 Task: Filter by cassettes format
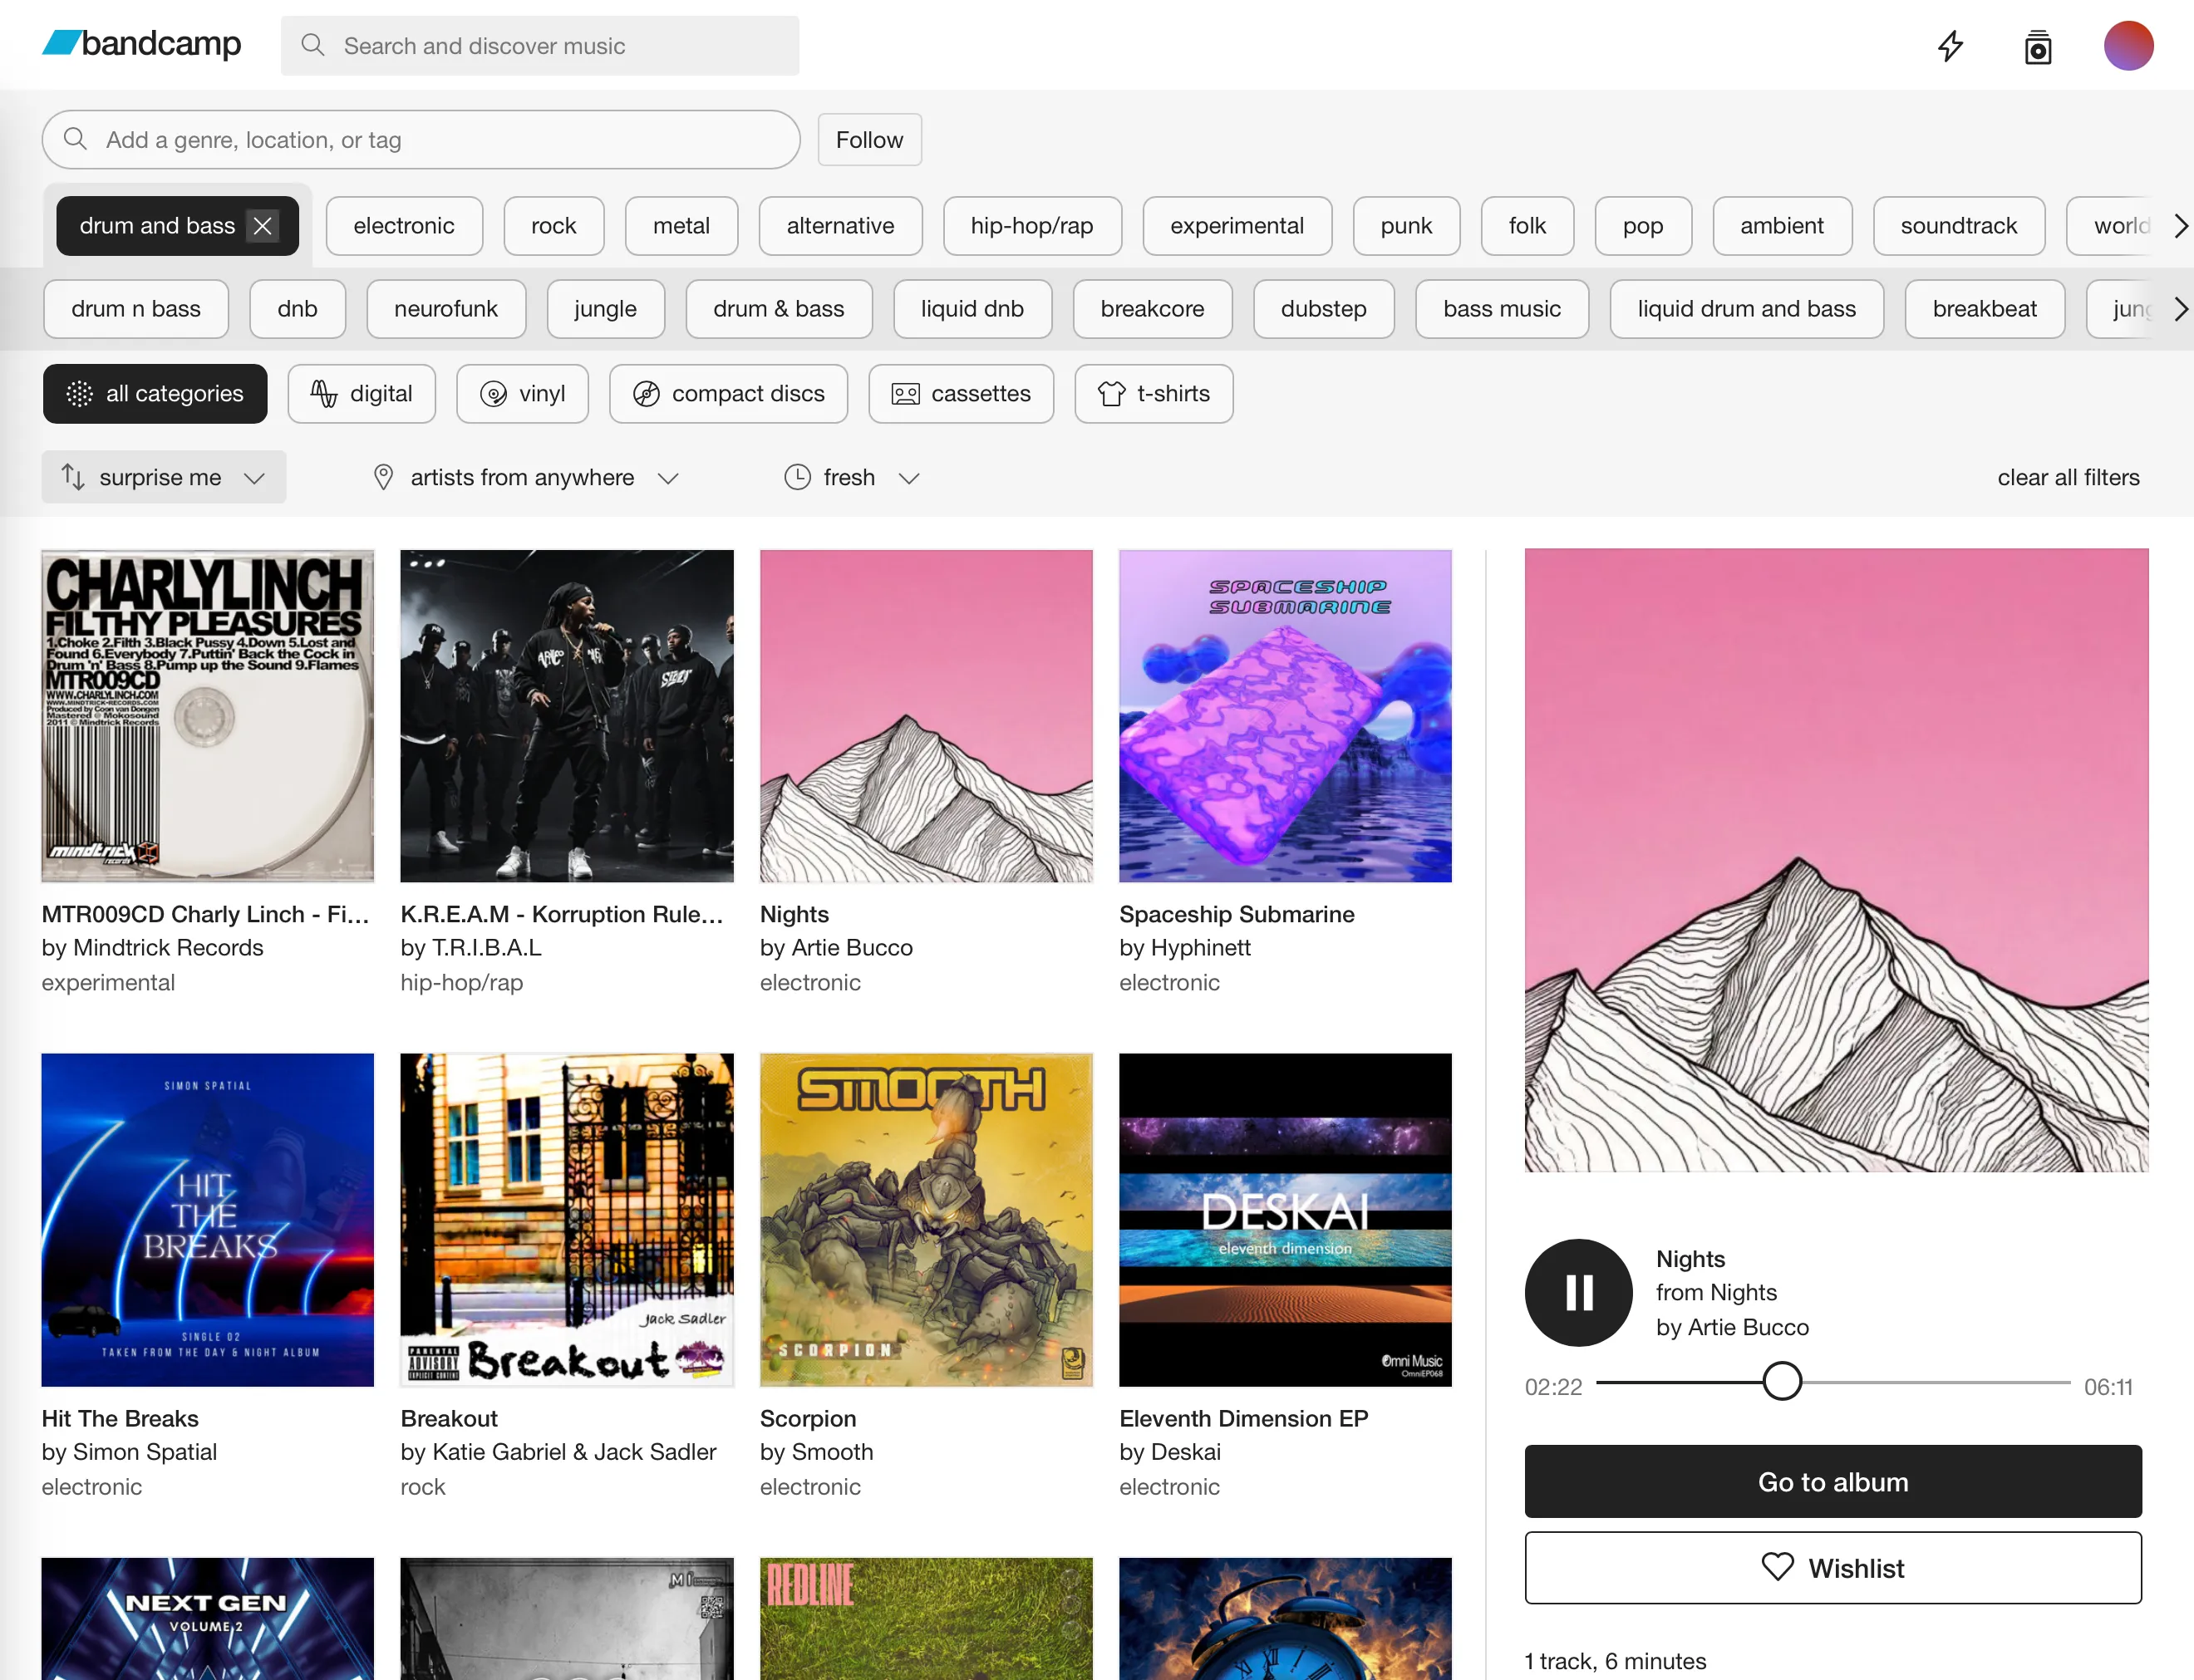[960, 394]
